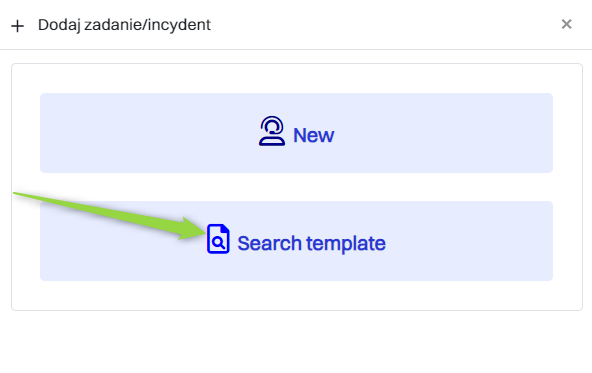The image size is (592, 373).
Task: Browse templates via Search template
Action: pos(296,241)
